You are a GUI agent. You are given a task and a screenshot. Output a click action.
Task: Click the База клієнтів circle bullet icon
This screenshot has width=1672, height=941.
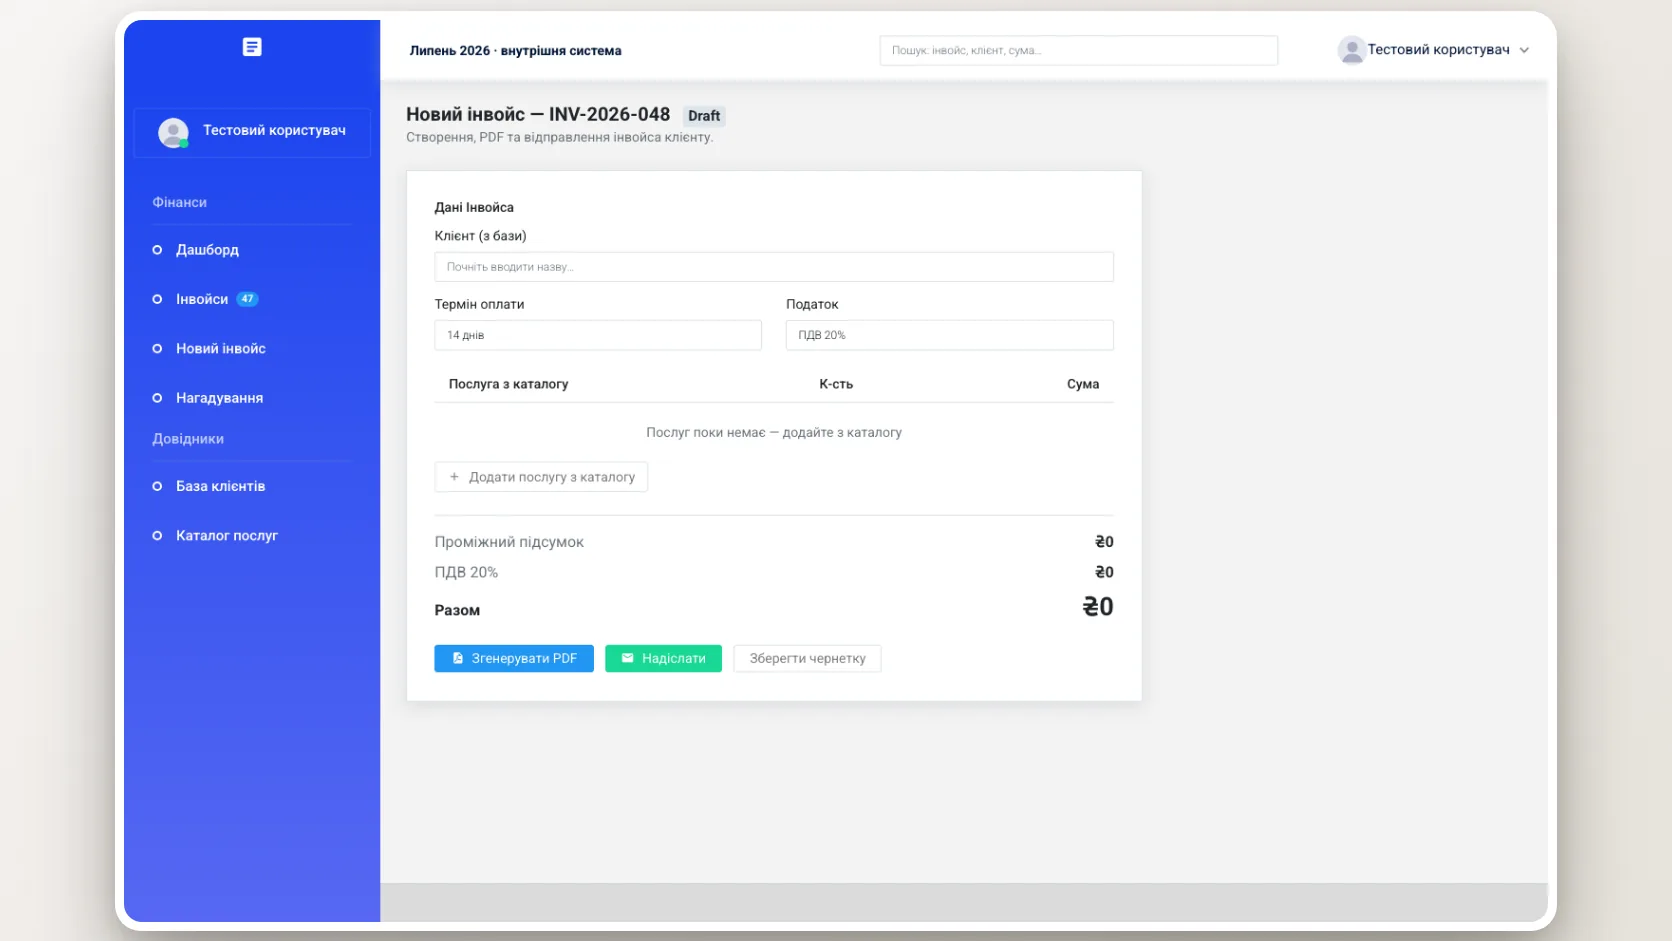157,486
